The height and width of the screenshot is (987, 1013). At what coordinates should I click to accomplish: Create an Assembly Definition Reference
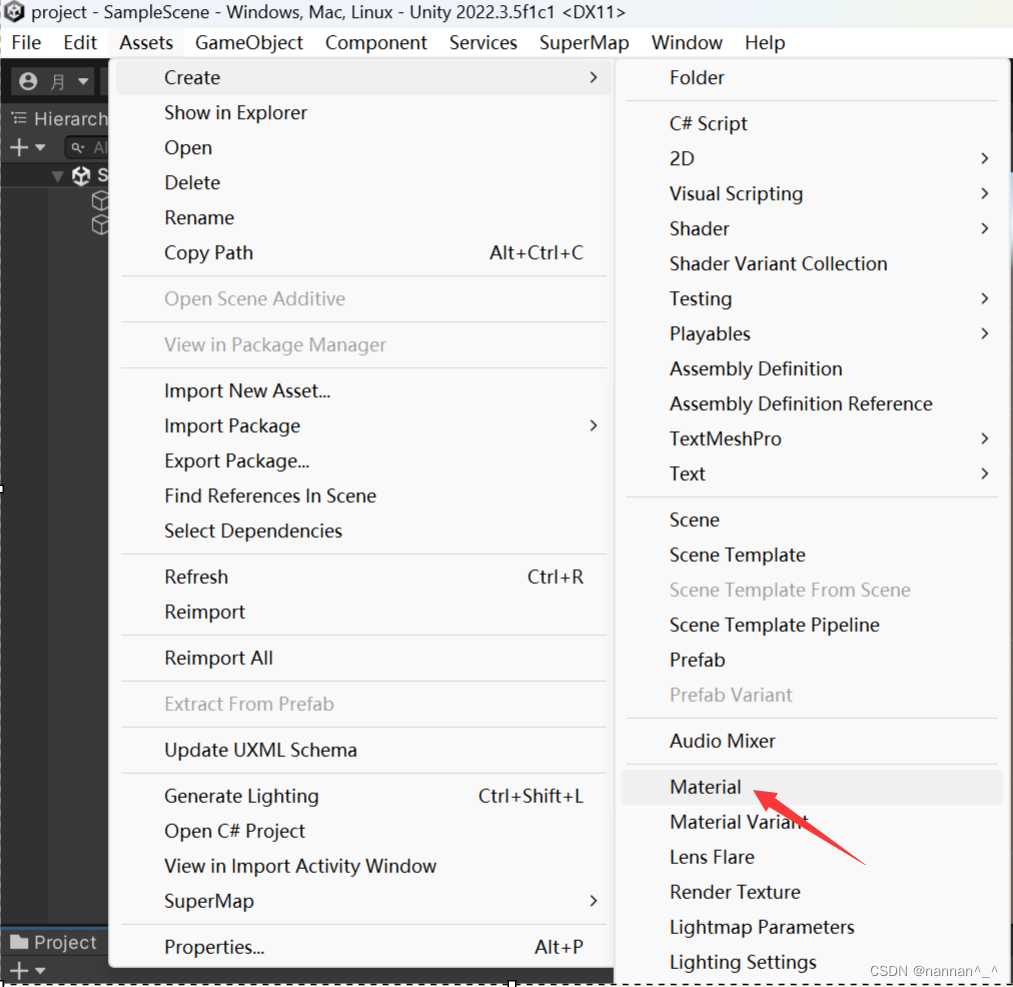812,404
